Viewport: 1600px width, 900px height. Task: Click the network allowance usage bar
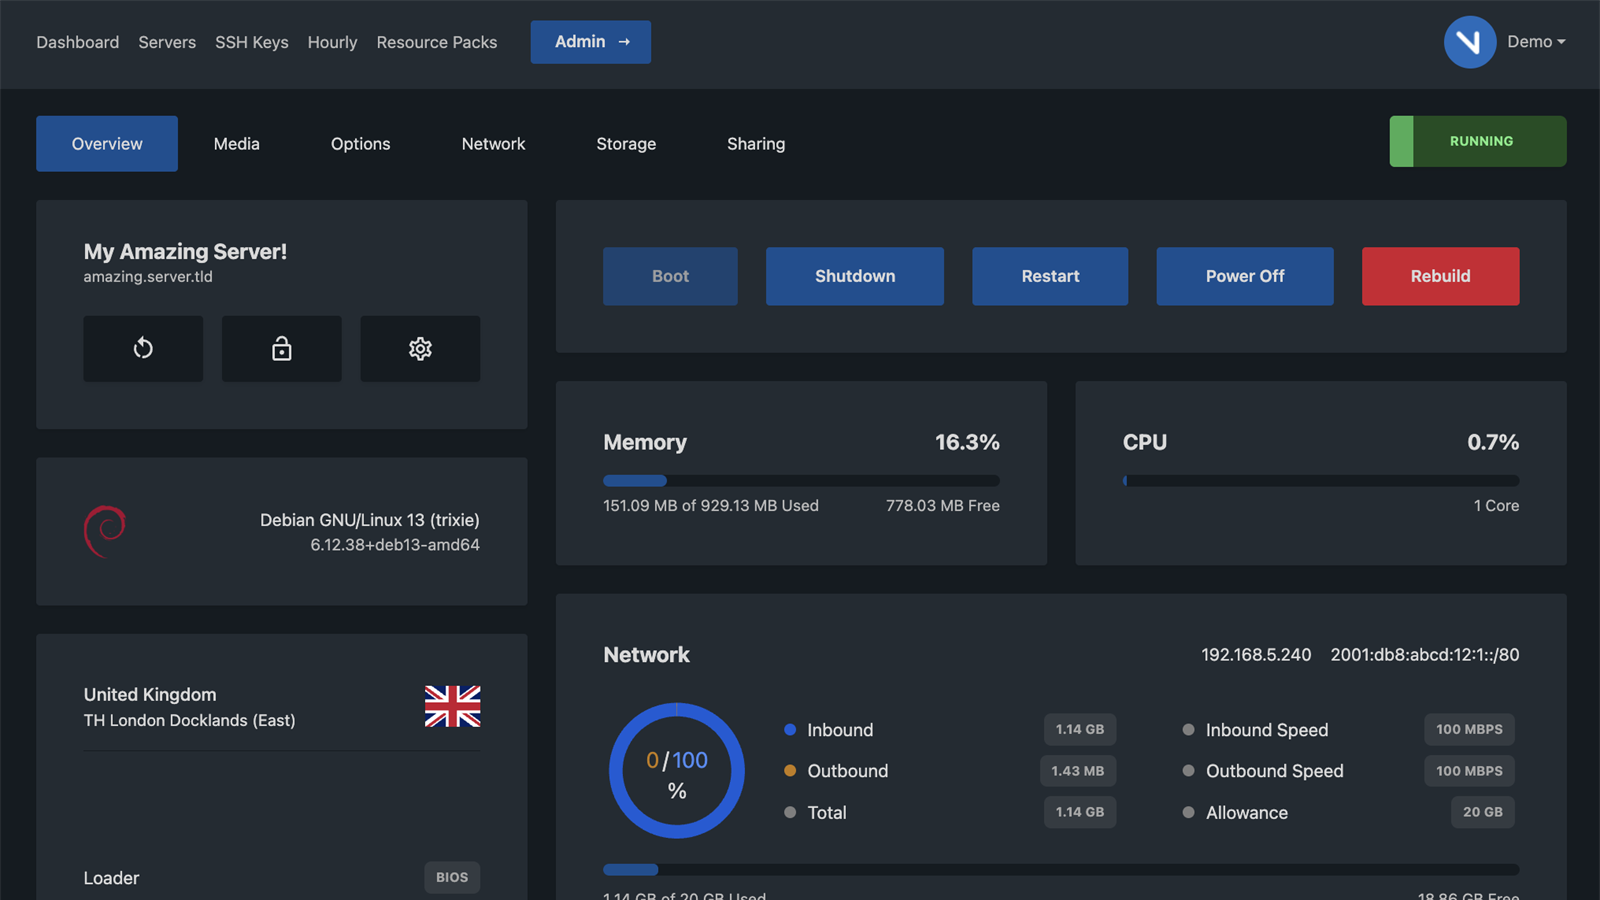[1061, 870]
